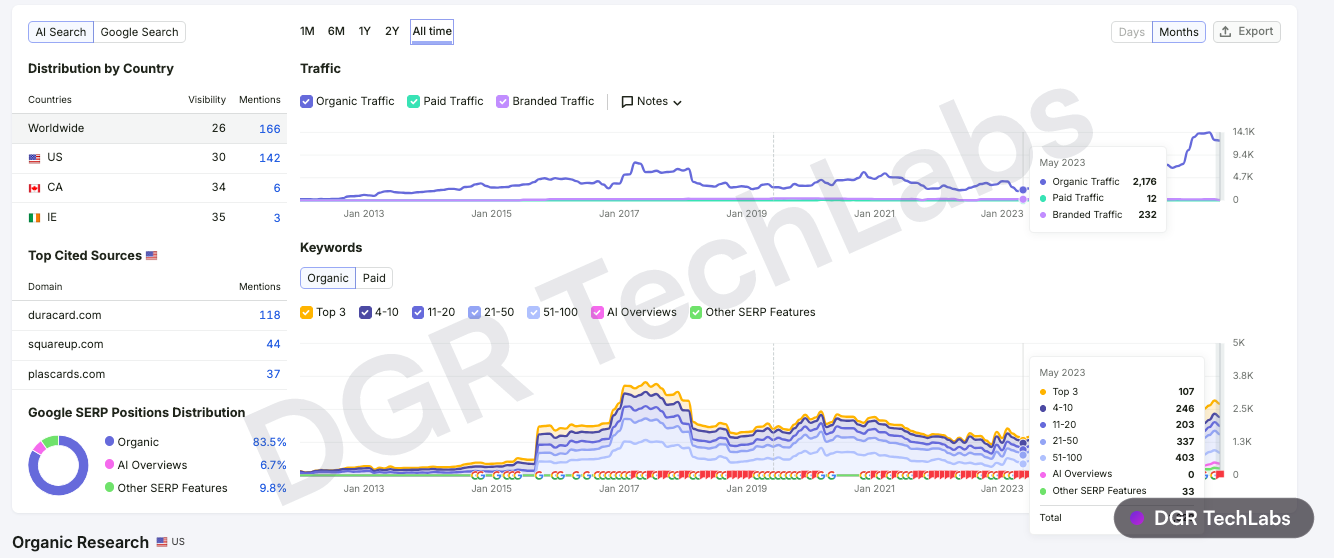1334x558 pixels.
Task: Toggle the Top 3 keywords checkbox
Action: (x=307, y=312)
